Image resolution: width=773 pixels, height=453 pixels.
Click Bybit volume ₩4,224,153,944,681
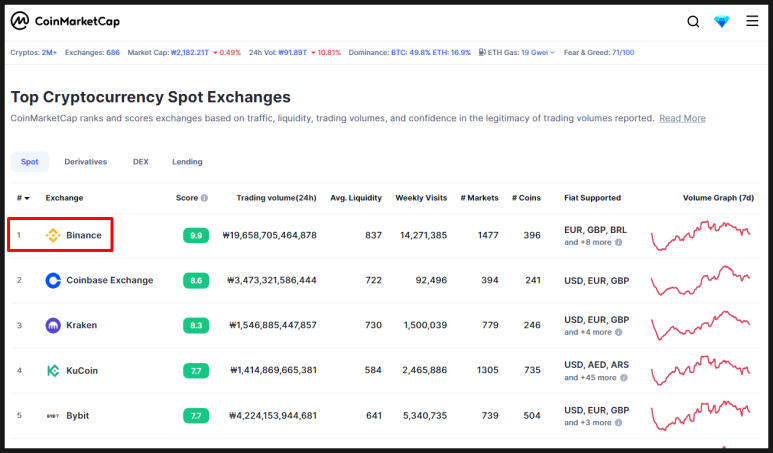point(273,416)
